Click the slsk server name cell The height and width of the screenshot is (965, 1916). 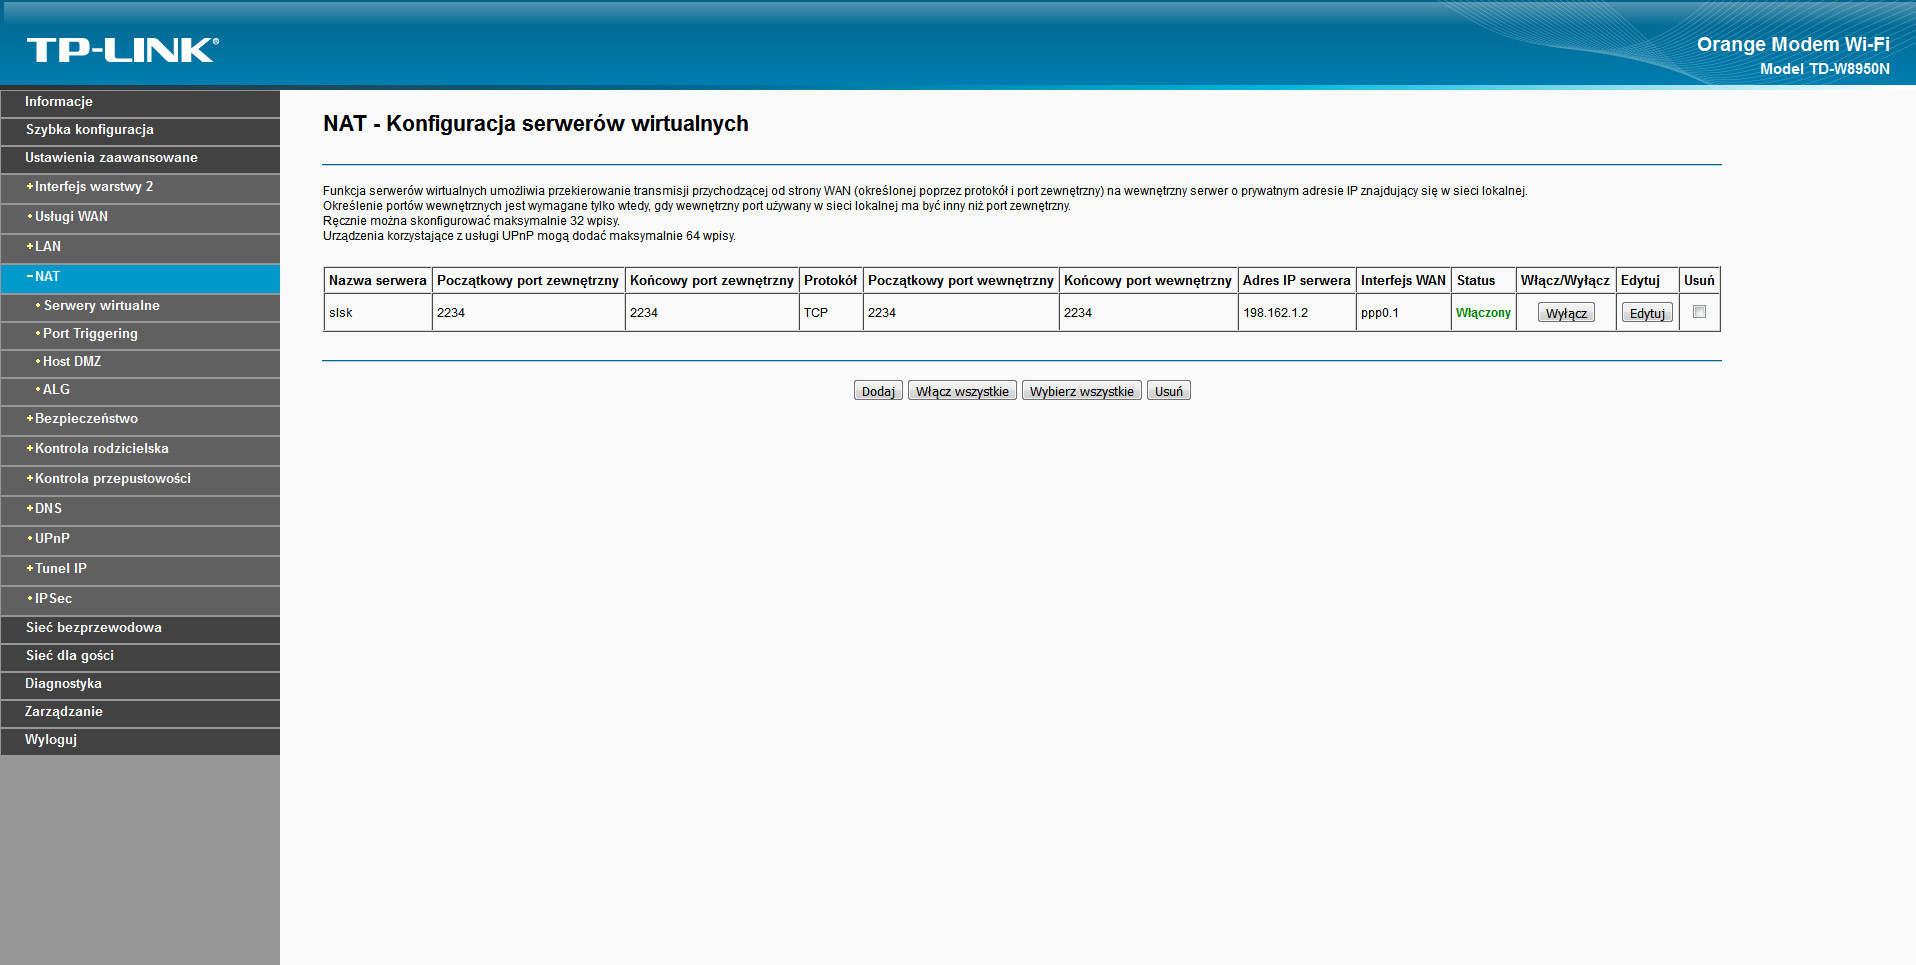point(378,313)
